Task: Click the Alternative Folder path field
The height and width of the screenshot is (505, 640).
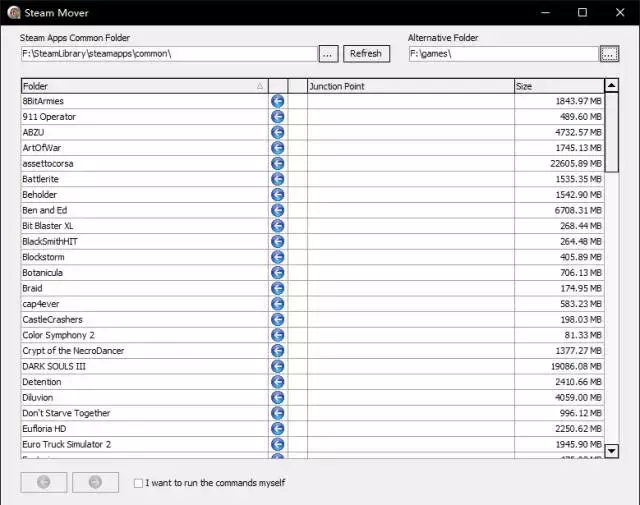Action: tap(504, 54)
